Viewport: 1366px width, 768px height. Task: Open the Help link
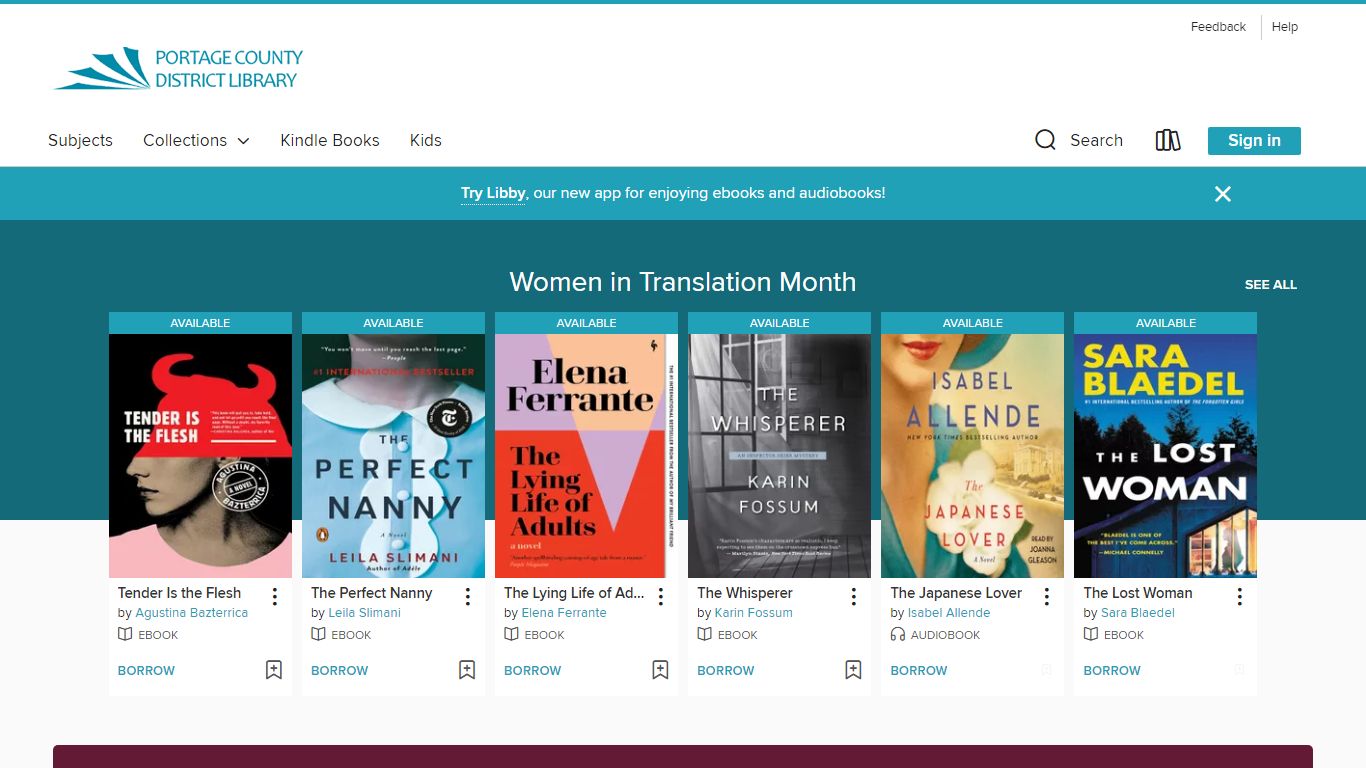click(x=1285, y=27)
